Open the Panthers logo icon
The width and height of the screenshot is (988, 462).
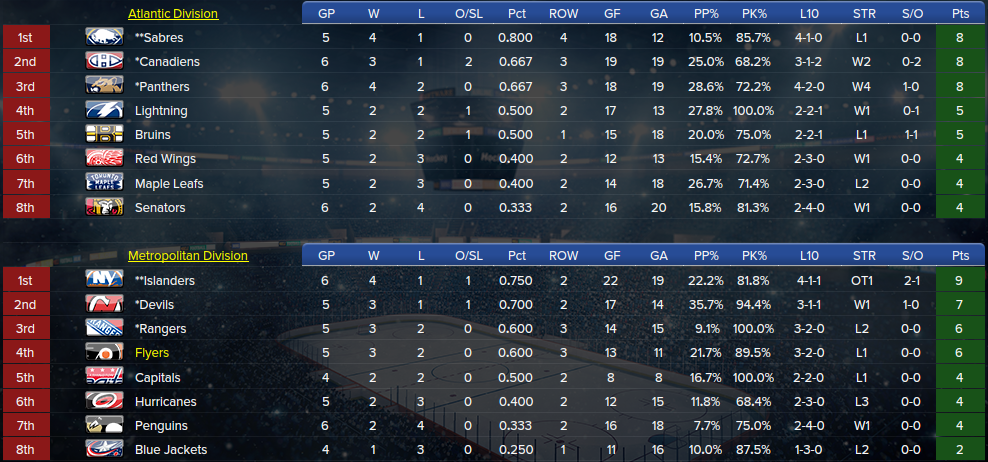click(x=104, y=86)
